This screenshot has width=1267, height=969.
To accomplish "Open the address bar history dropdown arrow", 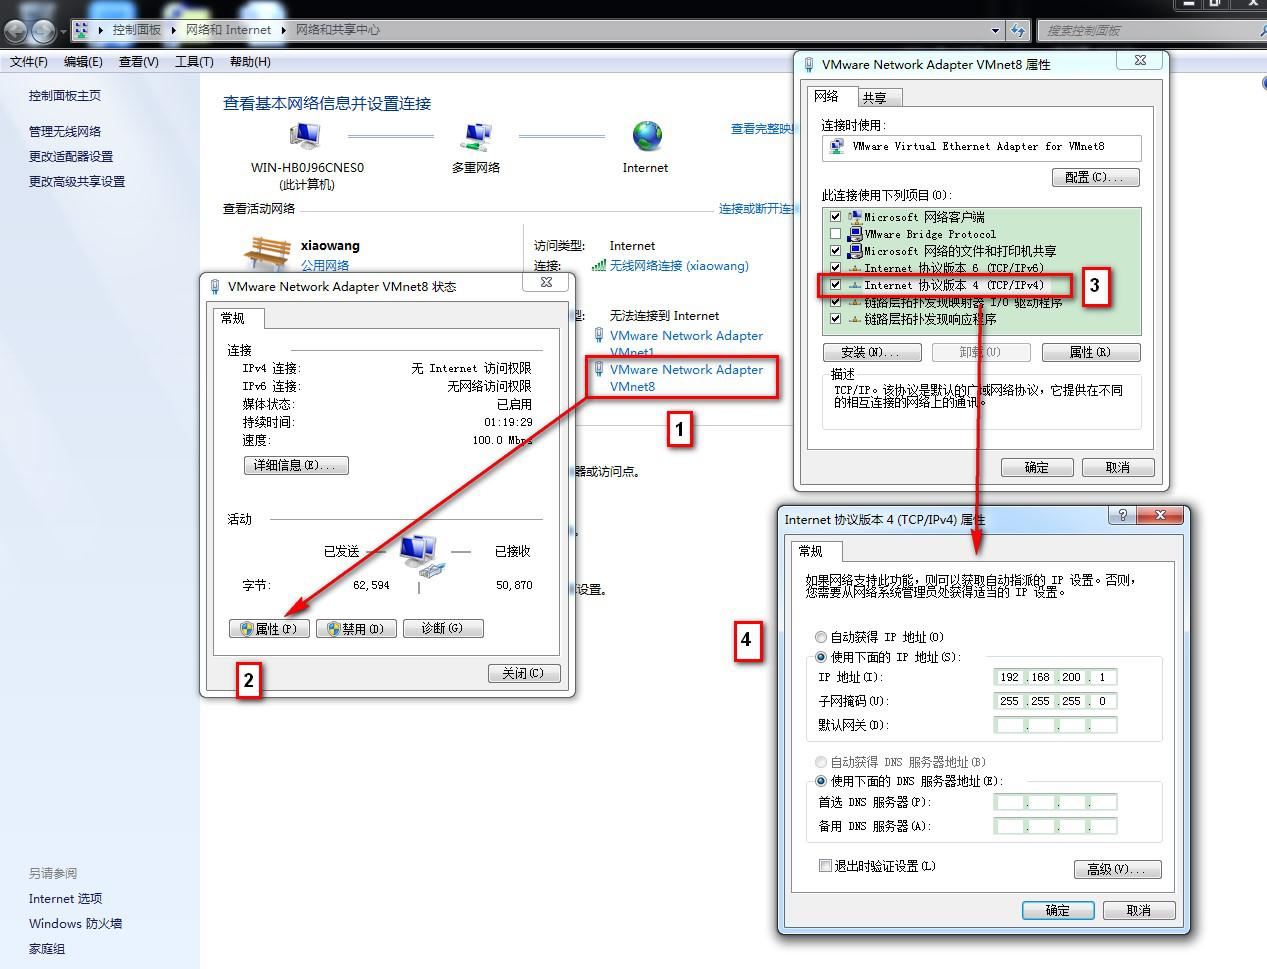I will pyautogui.click(x=995, y=30).
